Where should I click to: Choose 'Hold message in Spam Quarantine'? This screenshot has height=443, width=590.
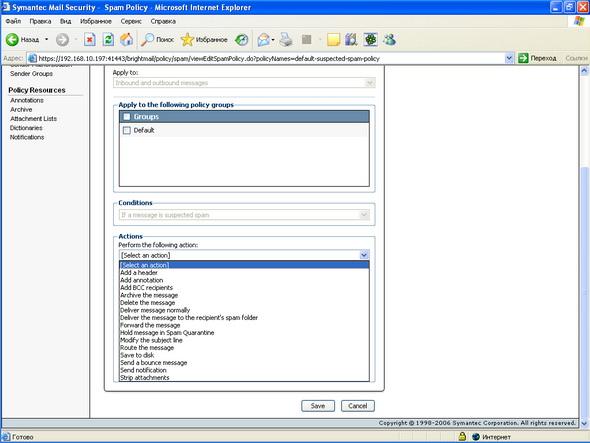tap(244, 333)
